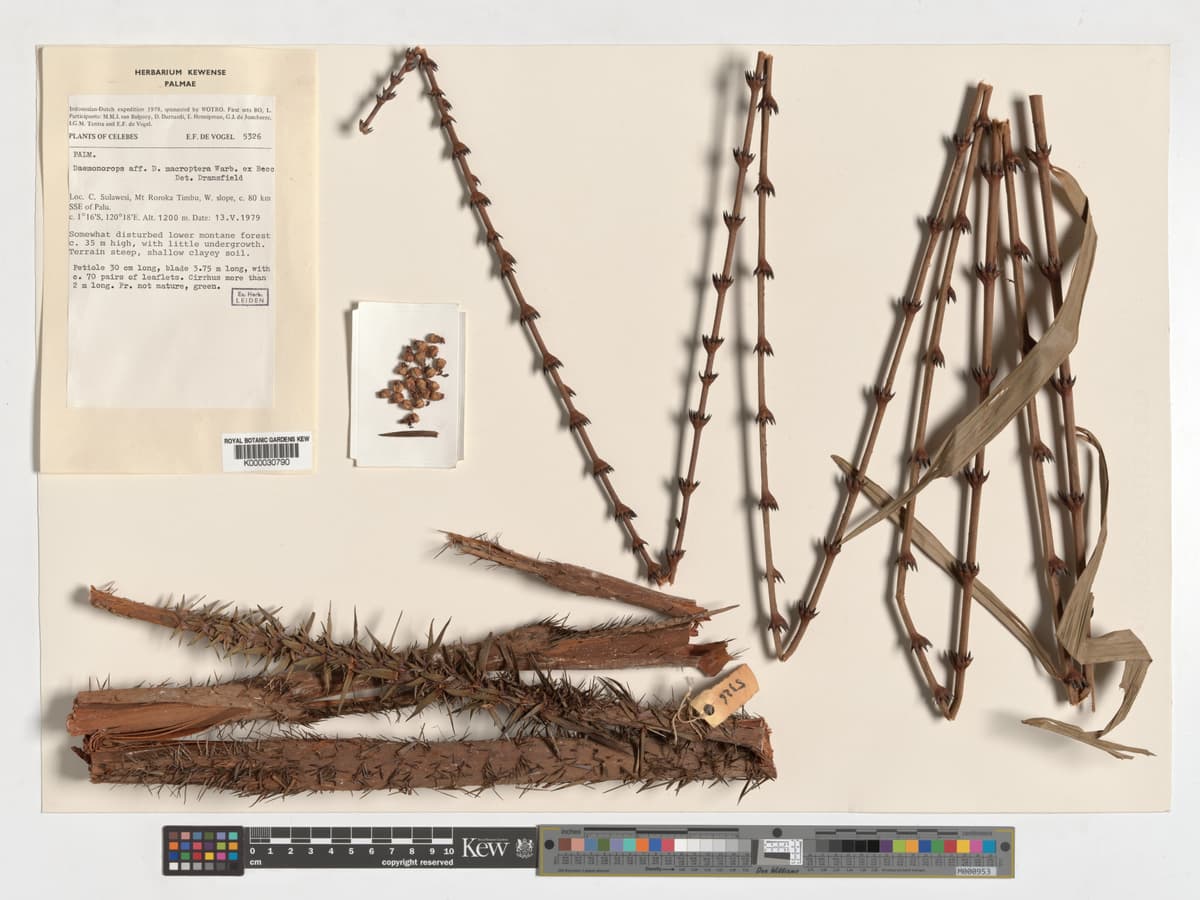Click the M000953 label on color card
1200x900 pixels.
click(x=975, y=870)
